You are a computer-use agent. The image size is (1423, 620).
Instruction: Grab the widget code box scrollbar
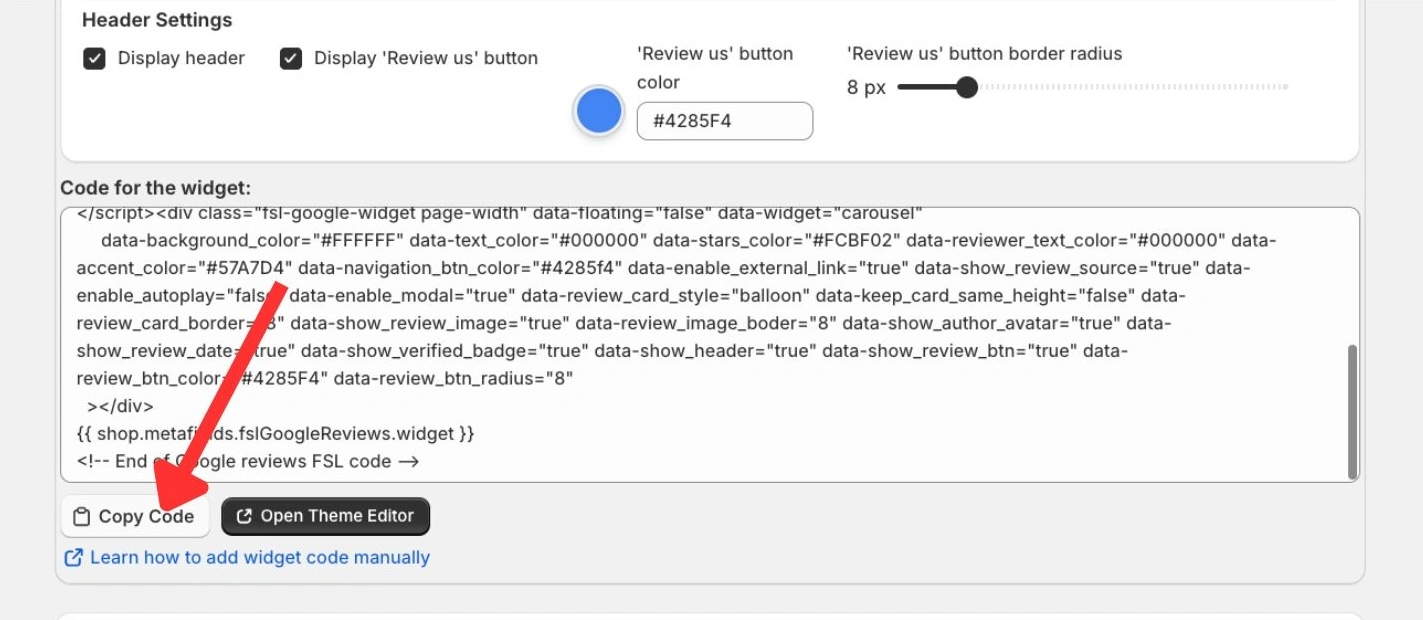[x=1353, y=411]
